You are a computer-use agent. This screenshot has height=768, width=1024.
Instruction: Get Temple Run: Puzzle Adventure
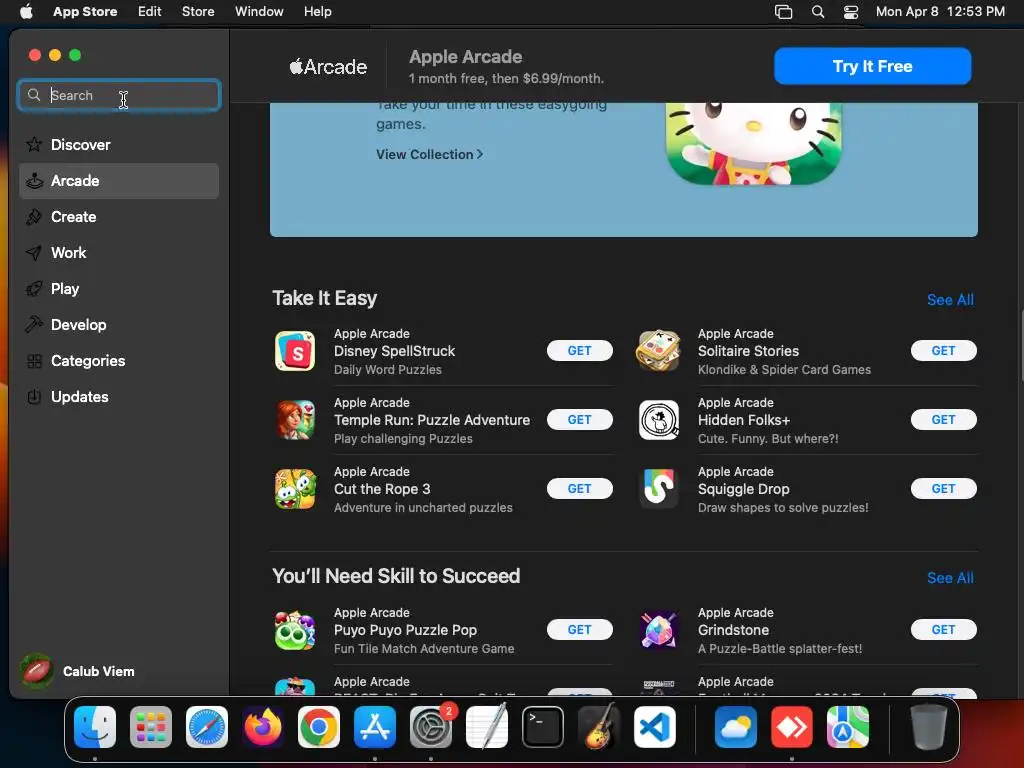pos(579,420)
